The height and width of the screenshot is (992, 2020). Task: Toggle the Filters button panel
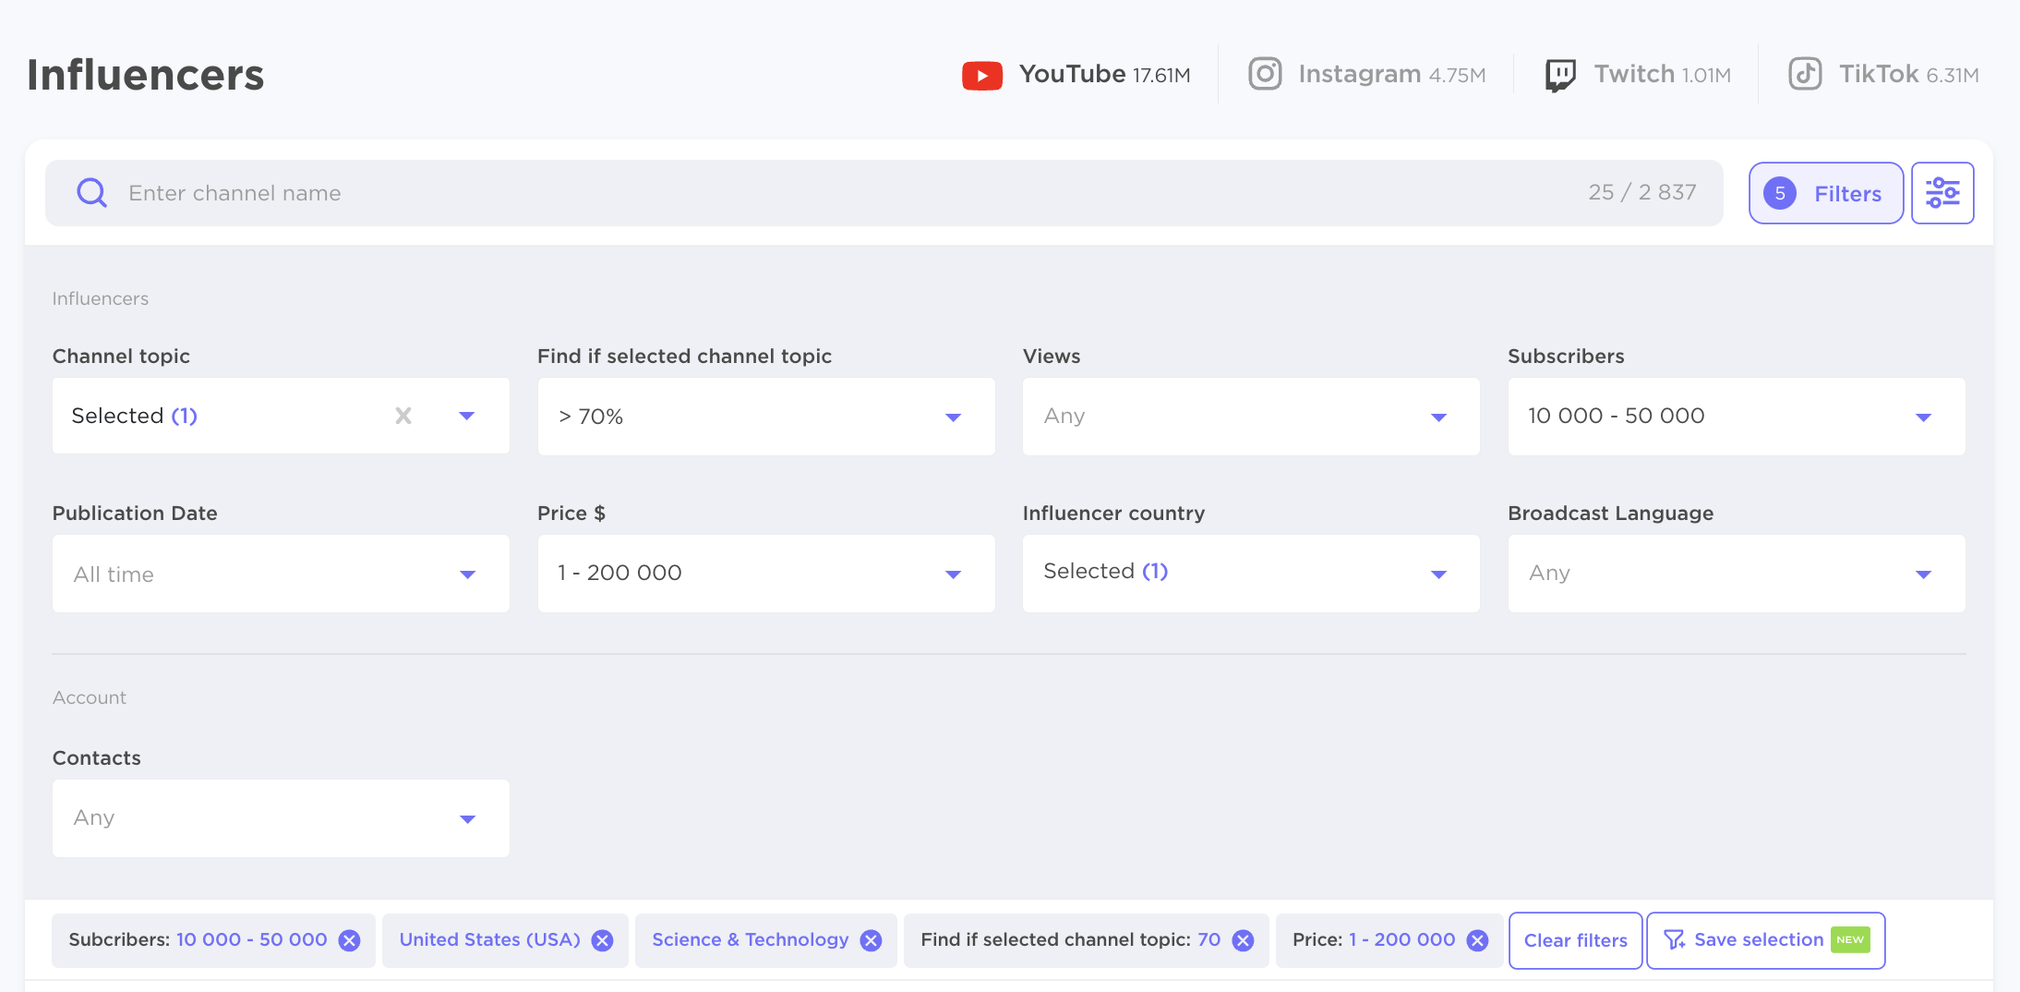(x=1825, y=193)
